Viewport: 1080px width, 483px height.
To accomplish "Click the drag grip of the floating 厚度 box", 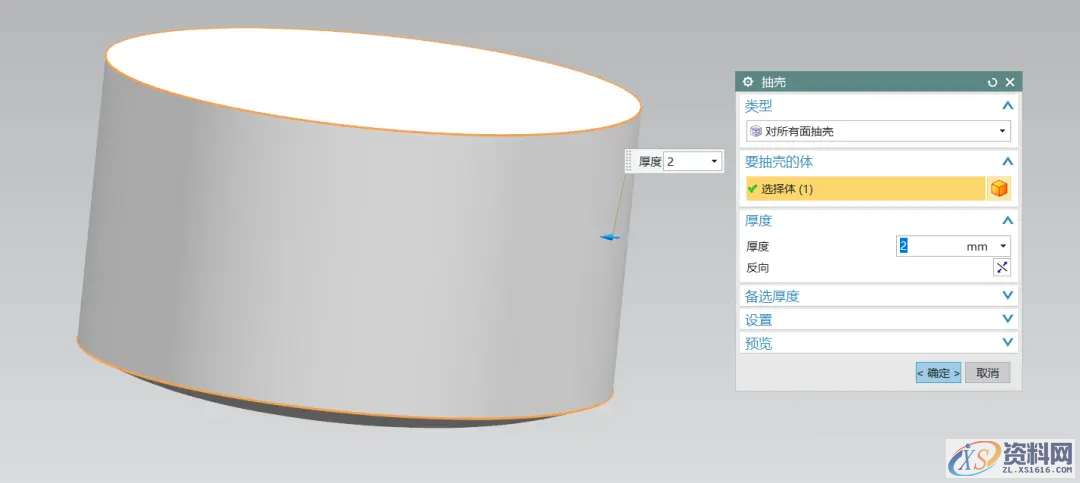I will (x=630, y=161).
